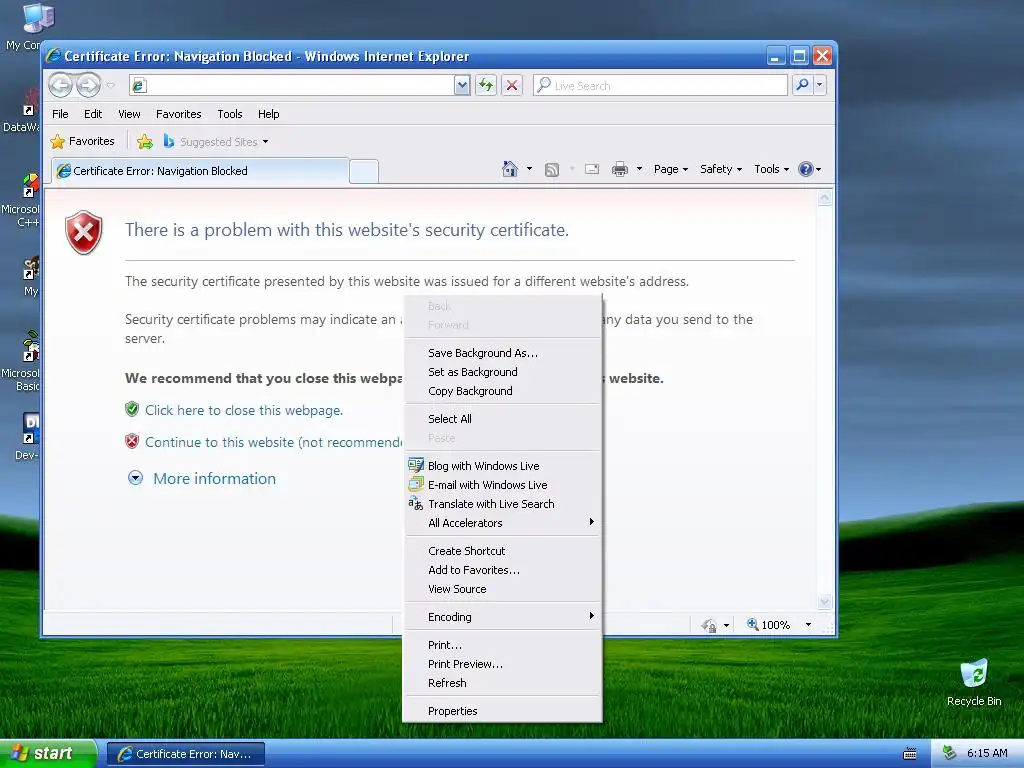This screenshot has height=768, width=1024.
Task: Choose Properties from context menu
Action: coord(502,711)
